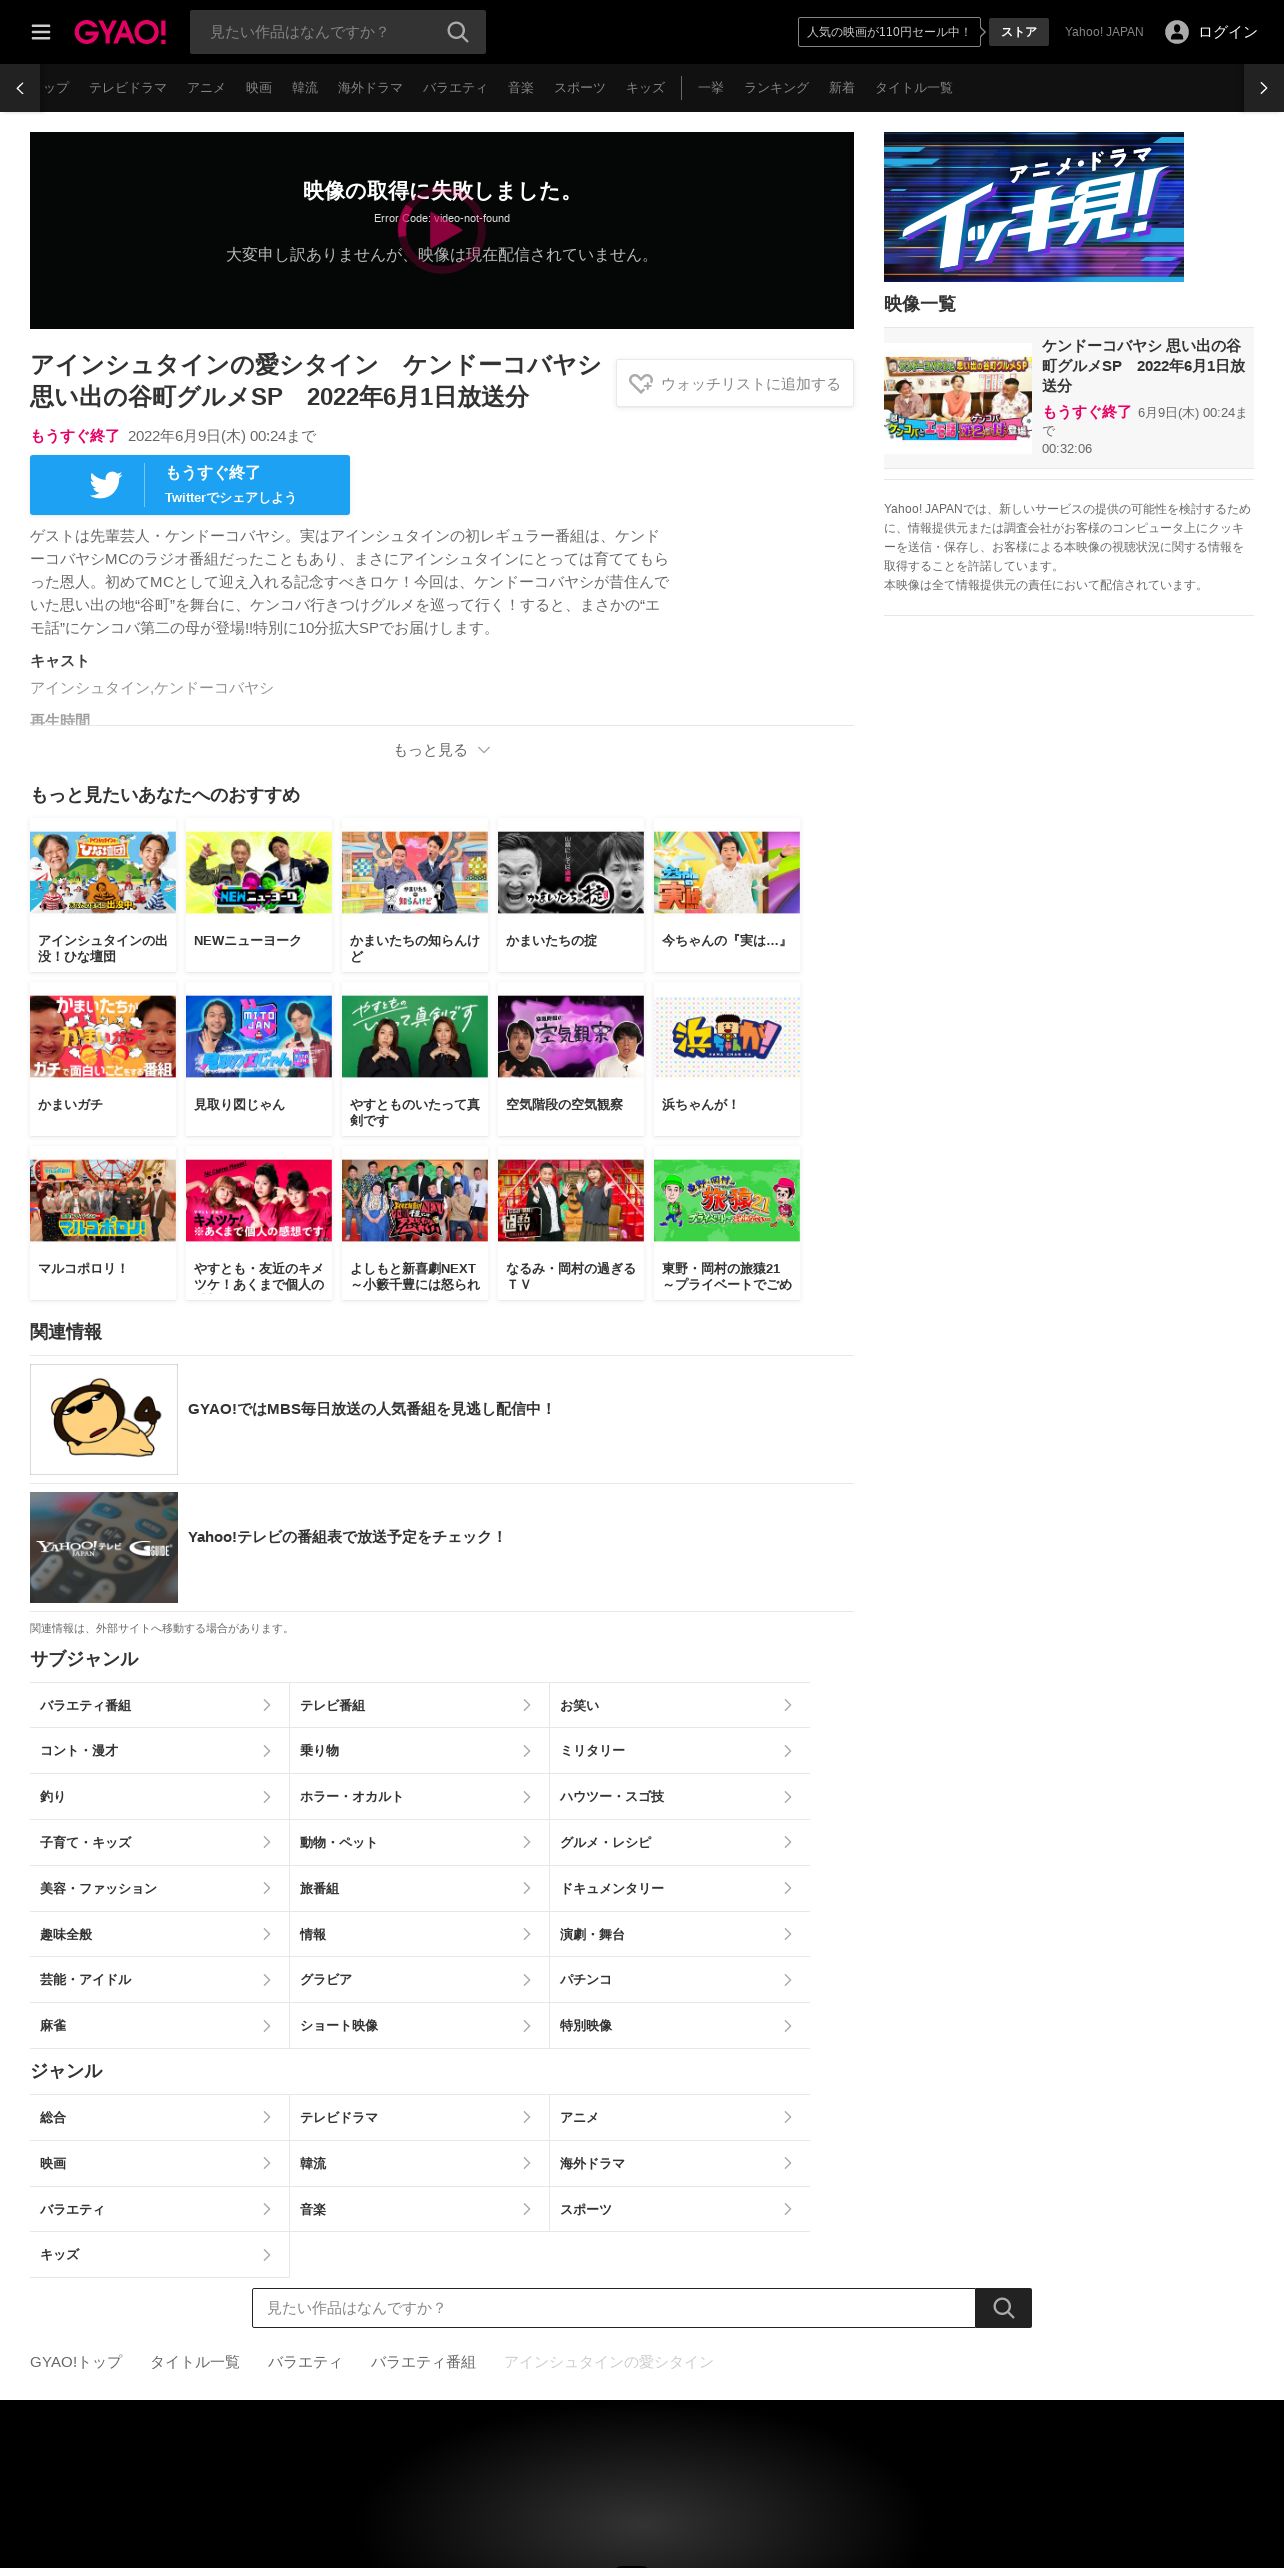The width and height of the screenshot is (1284, 2568).
Task: Open テレビ番組 subgenre row
Action: [419, 1705]
